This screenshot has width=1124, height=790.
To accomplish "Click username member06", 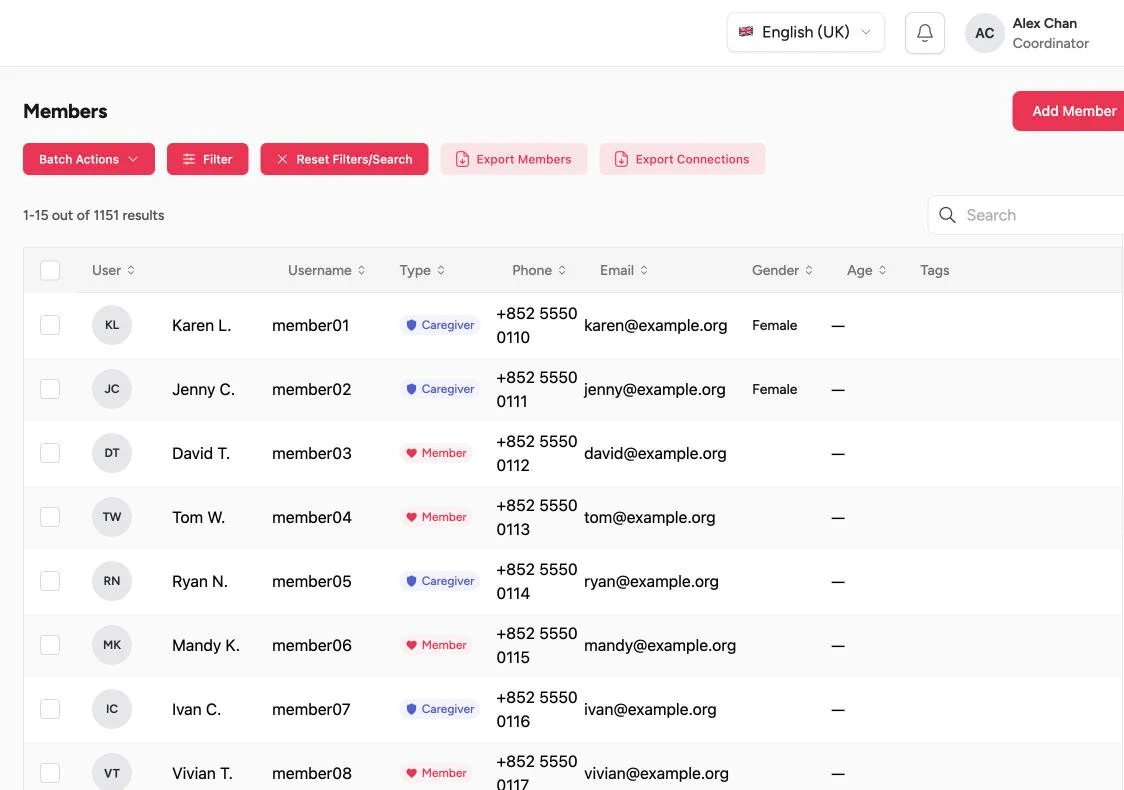I will point(312,645).
